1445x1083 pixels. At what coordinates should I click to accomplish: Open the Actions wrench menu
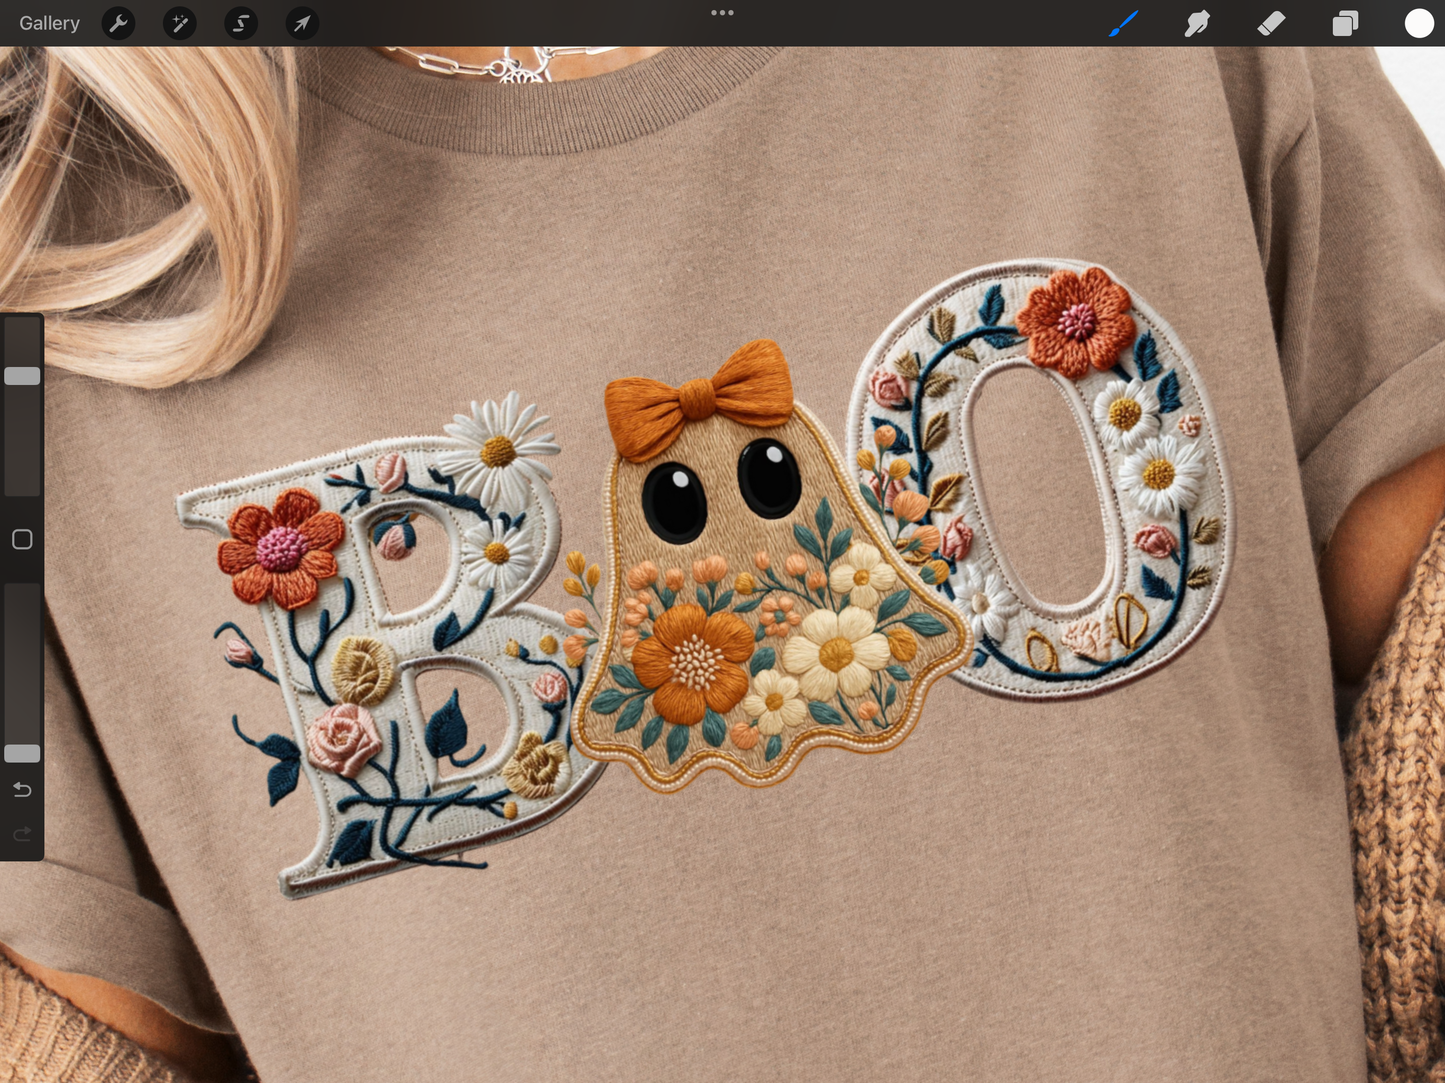tap(119, 23)
